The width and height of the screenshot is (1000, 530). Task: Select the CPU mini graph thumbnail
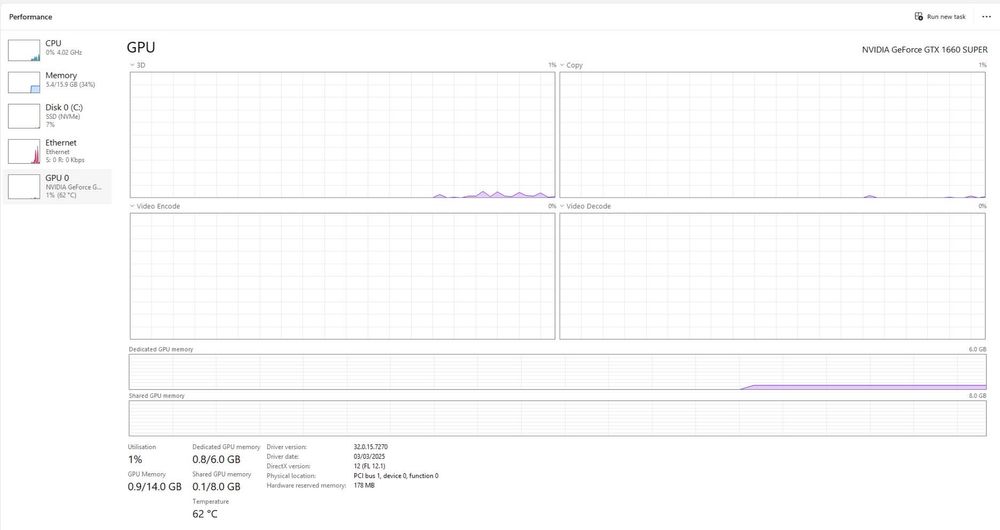coord(24,50)
